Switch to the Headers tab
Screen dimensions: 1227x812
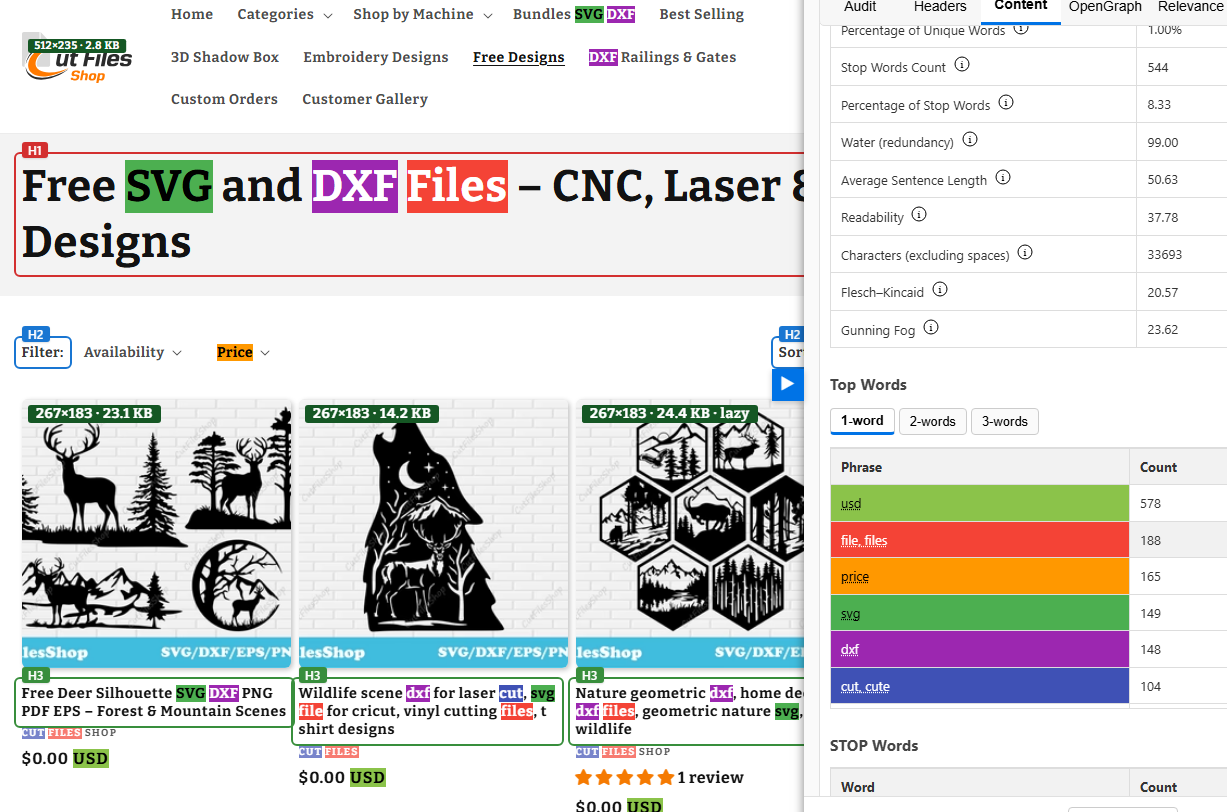(x=940, y=7)
